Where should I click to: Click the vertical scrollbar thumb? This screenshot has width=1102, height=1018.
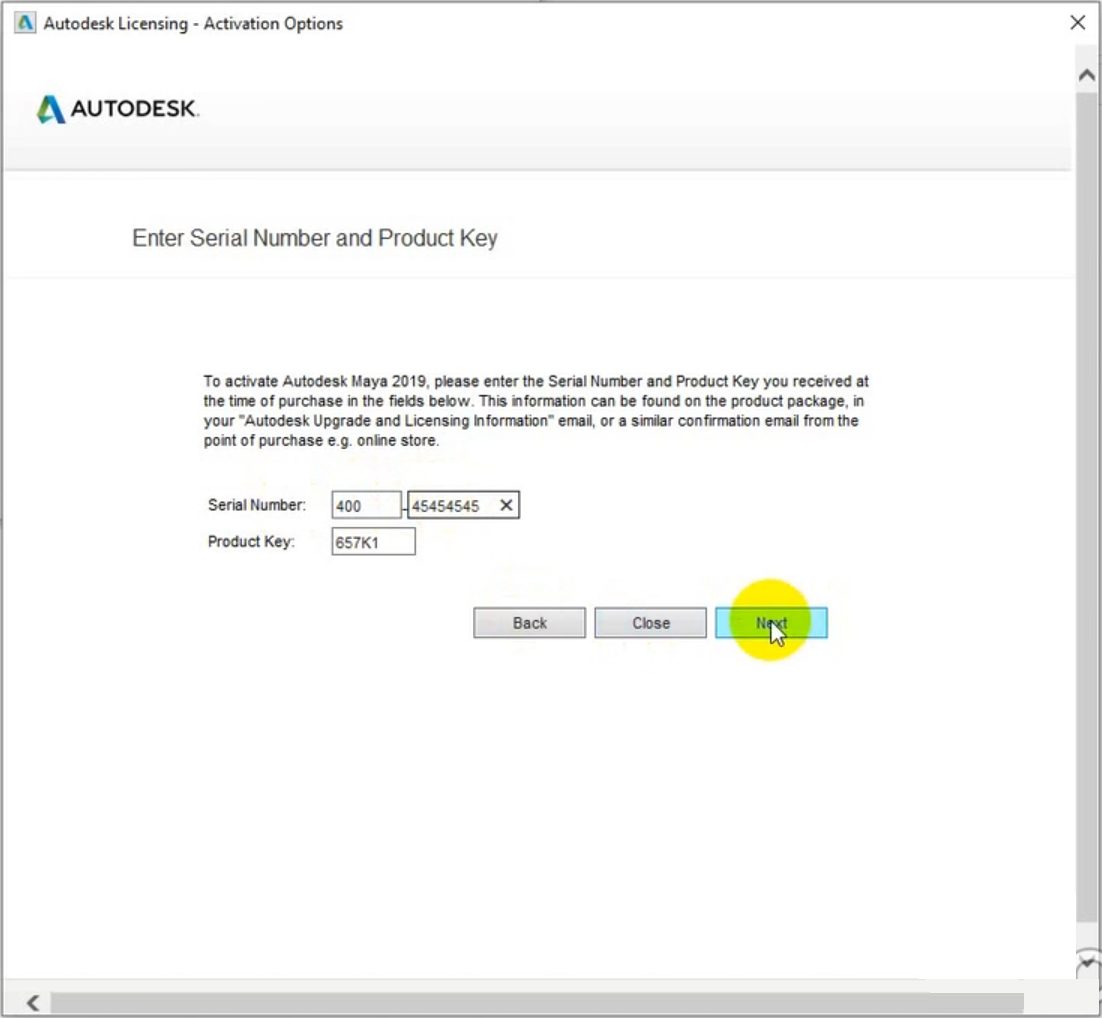1087,500
